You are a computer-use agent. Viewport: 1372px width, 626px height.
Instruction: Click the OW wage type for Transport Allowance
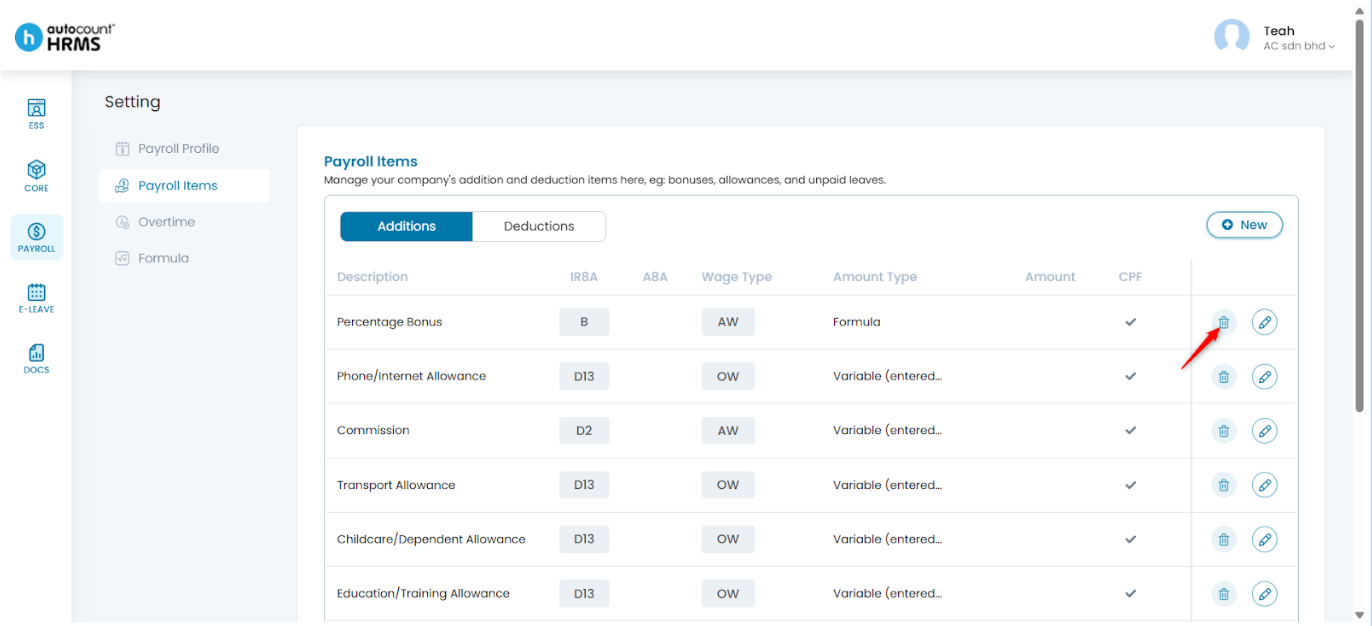[x=728, y=485]
